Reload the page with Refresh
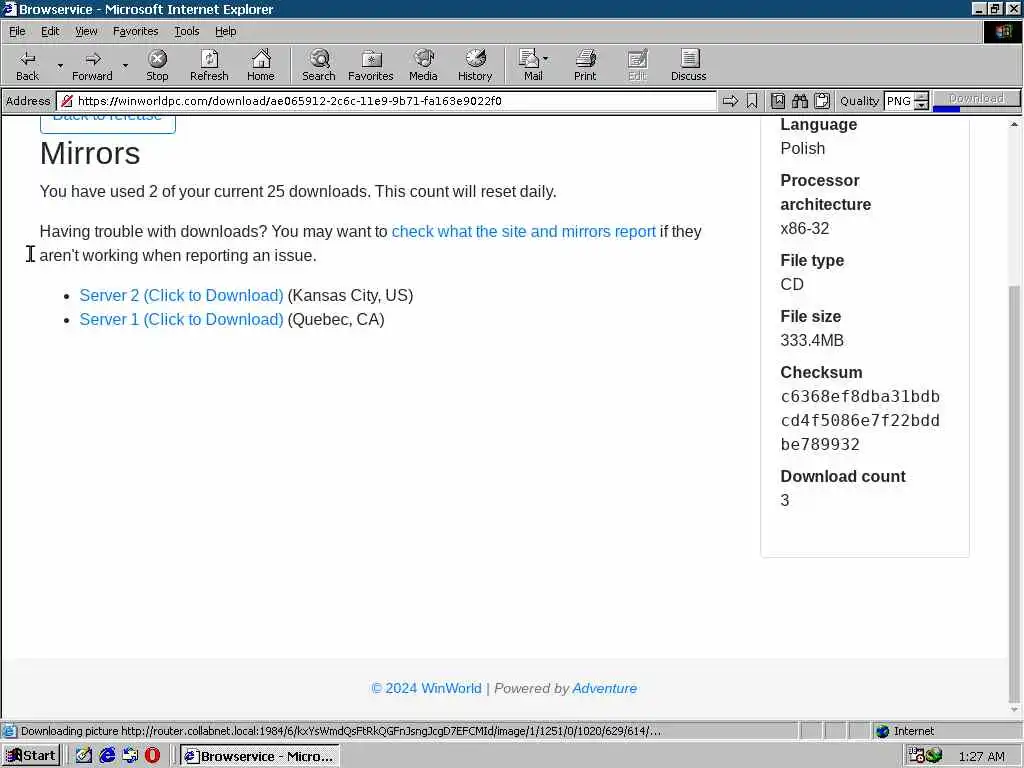 (209, 65)
